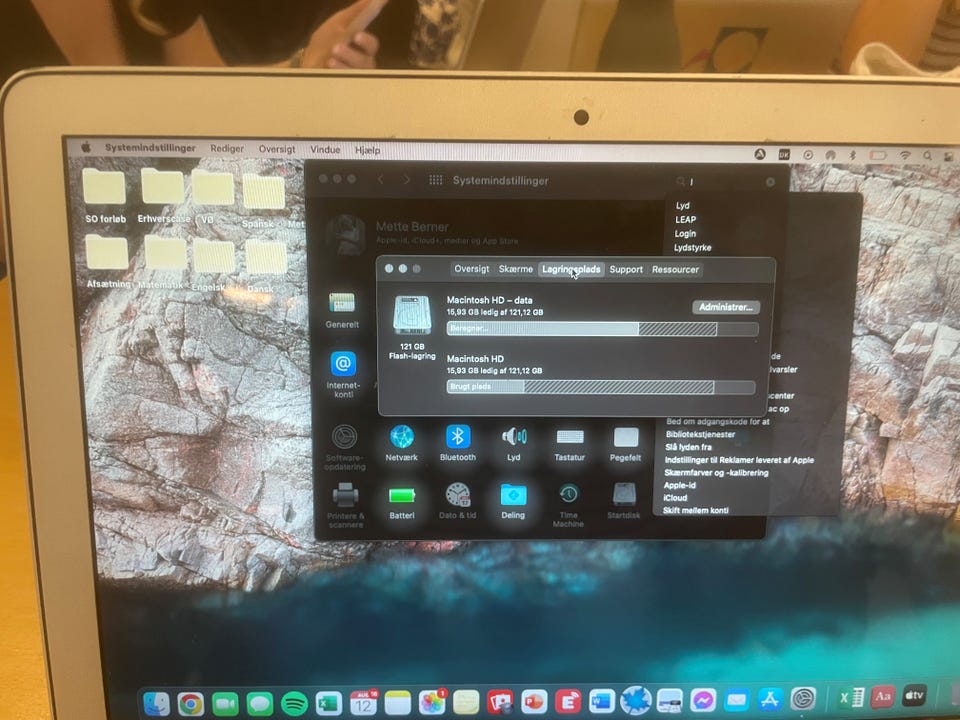The image size is (960, 720).
Task: Click the search field in Systemindstillinger
Action: (x=726, y=182)
